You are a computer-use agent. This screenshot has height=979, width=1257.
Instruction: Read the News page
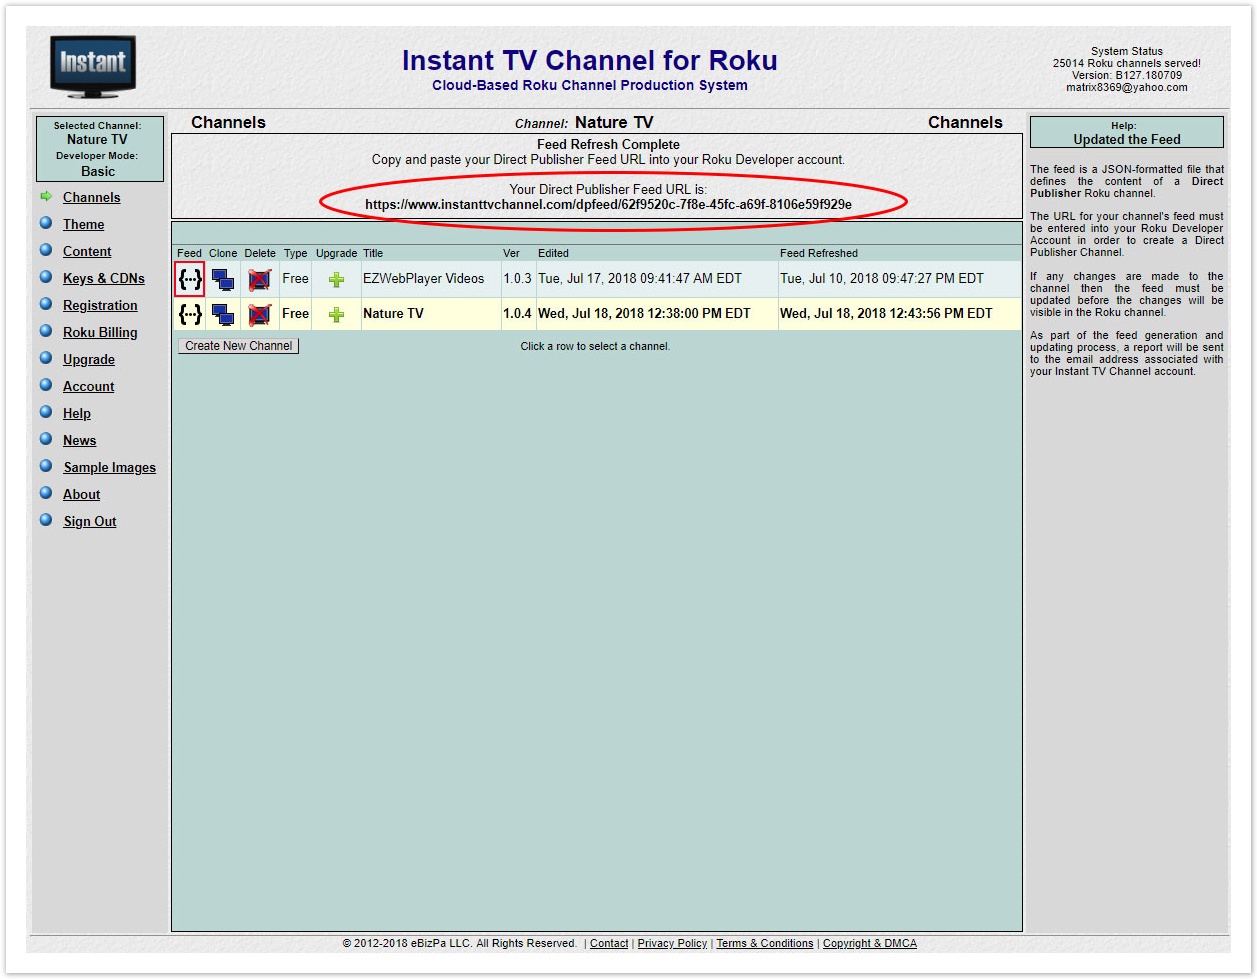click(x=80, y=441)
